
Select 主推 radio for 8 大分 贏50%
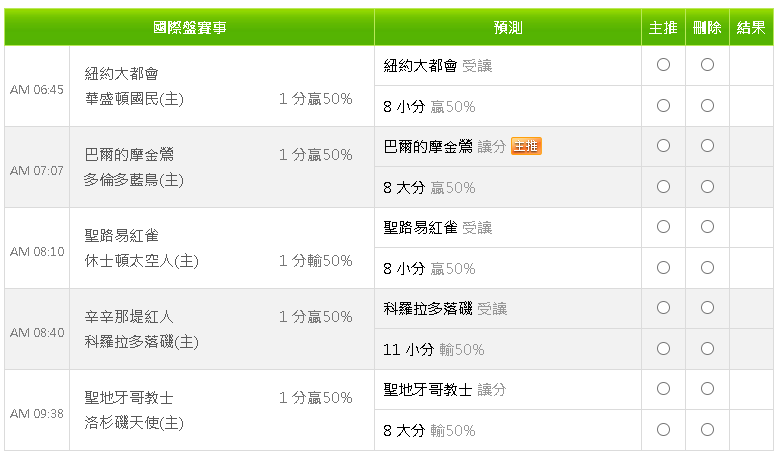(663, 186)
